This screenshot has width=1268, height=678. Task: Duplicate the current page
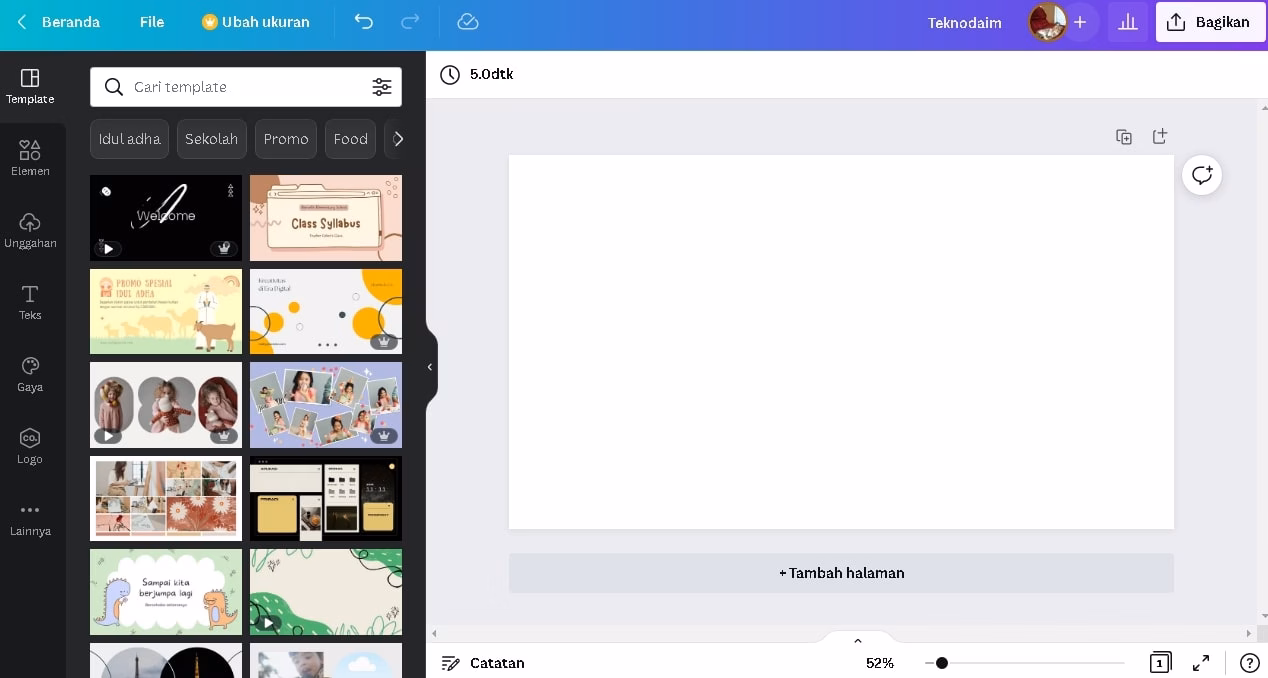1124,137
